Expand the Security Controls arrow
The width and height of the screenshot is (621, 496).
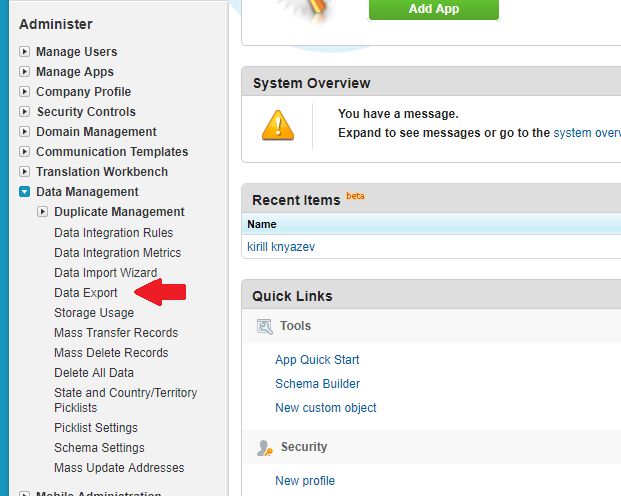coord(25,112)
